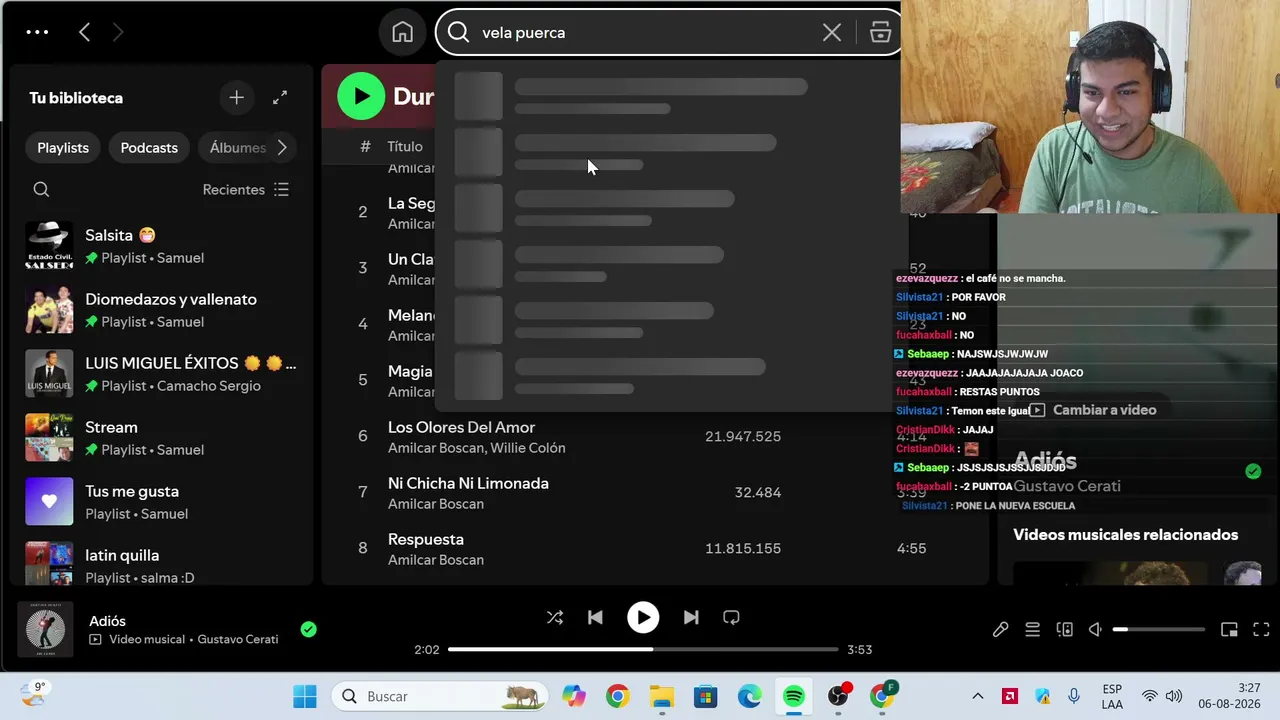Open the Salsita playlist
This screenshot has width=1280, height=720.
(x=160, y=246)
